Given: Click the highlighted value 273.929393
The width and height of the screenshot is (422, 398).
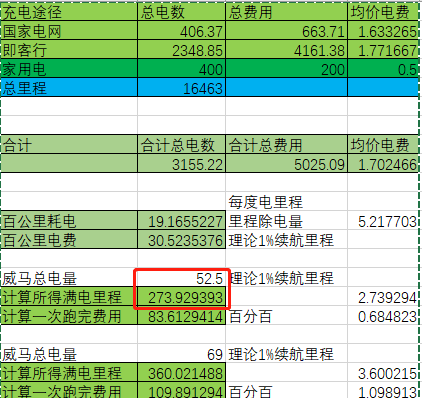Looking at the screenshot, I should (181, 297).
